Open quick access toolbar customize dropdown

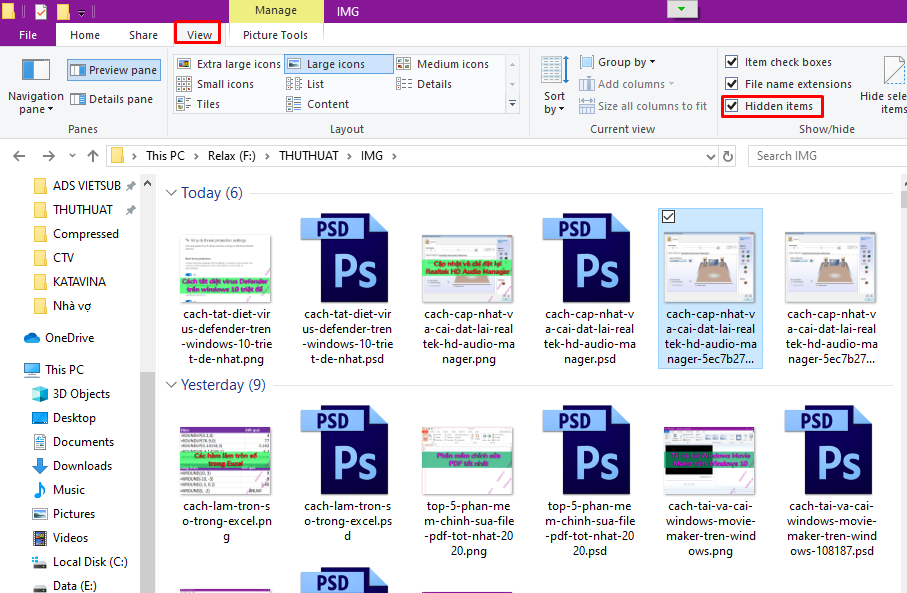82,12
